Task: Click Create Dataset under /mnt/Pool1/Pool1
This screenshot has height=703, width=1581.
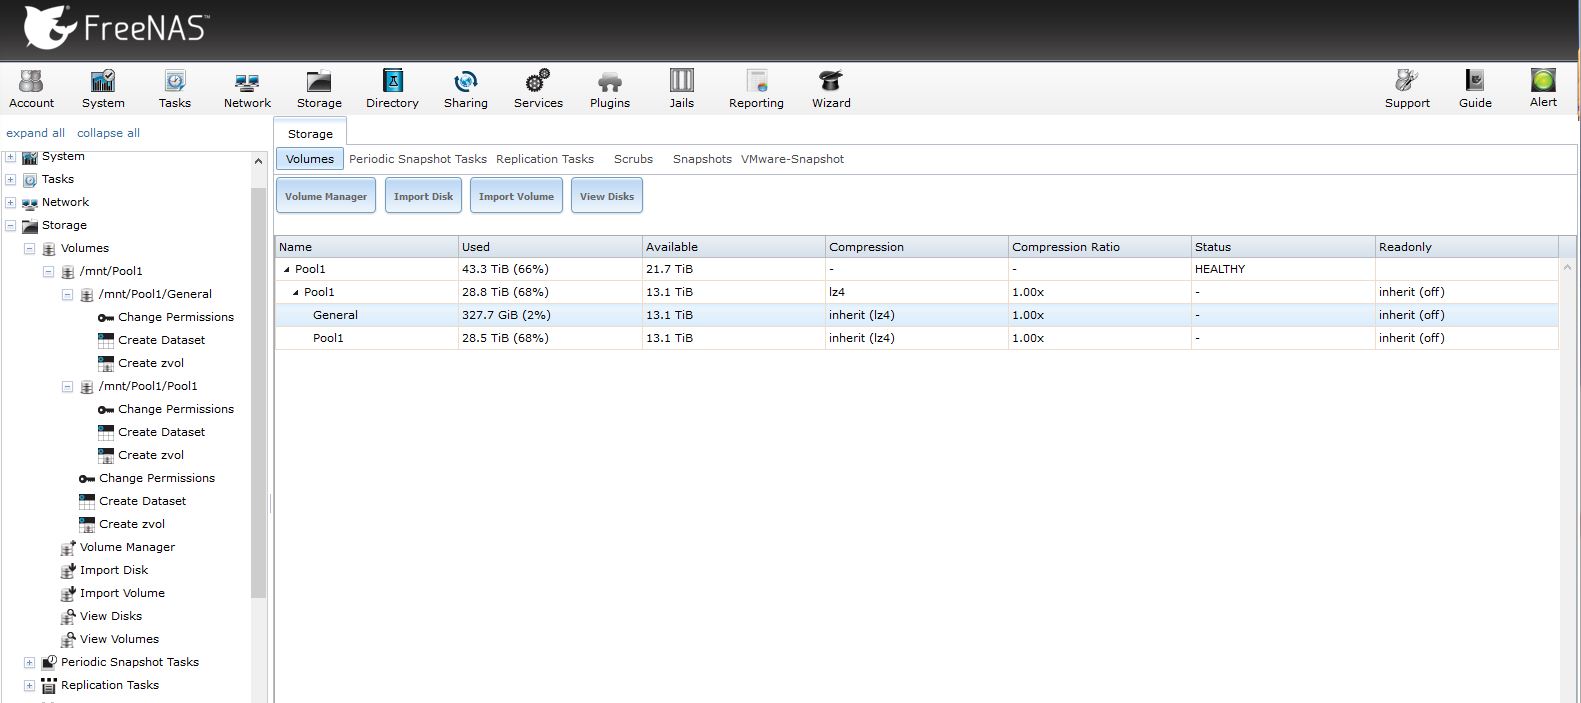Action: [x=152, y=432]
